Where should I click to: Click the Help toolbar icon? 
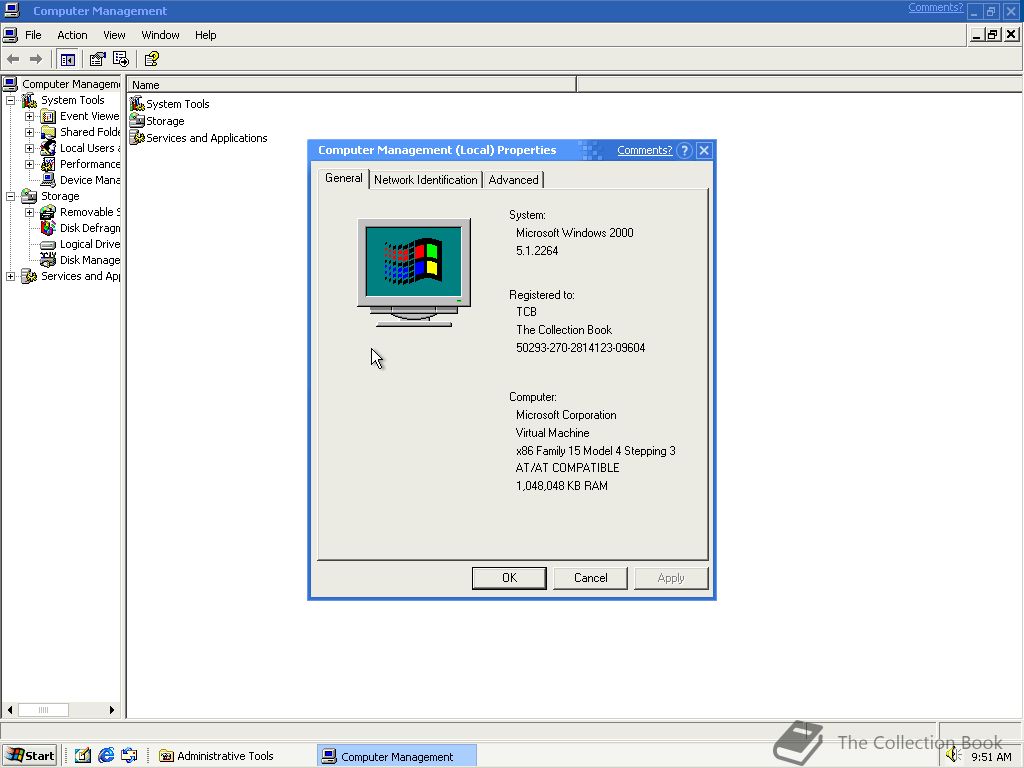tap(152, 59)
